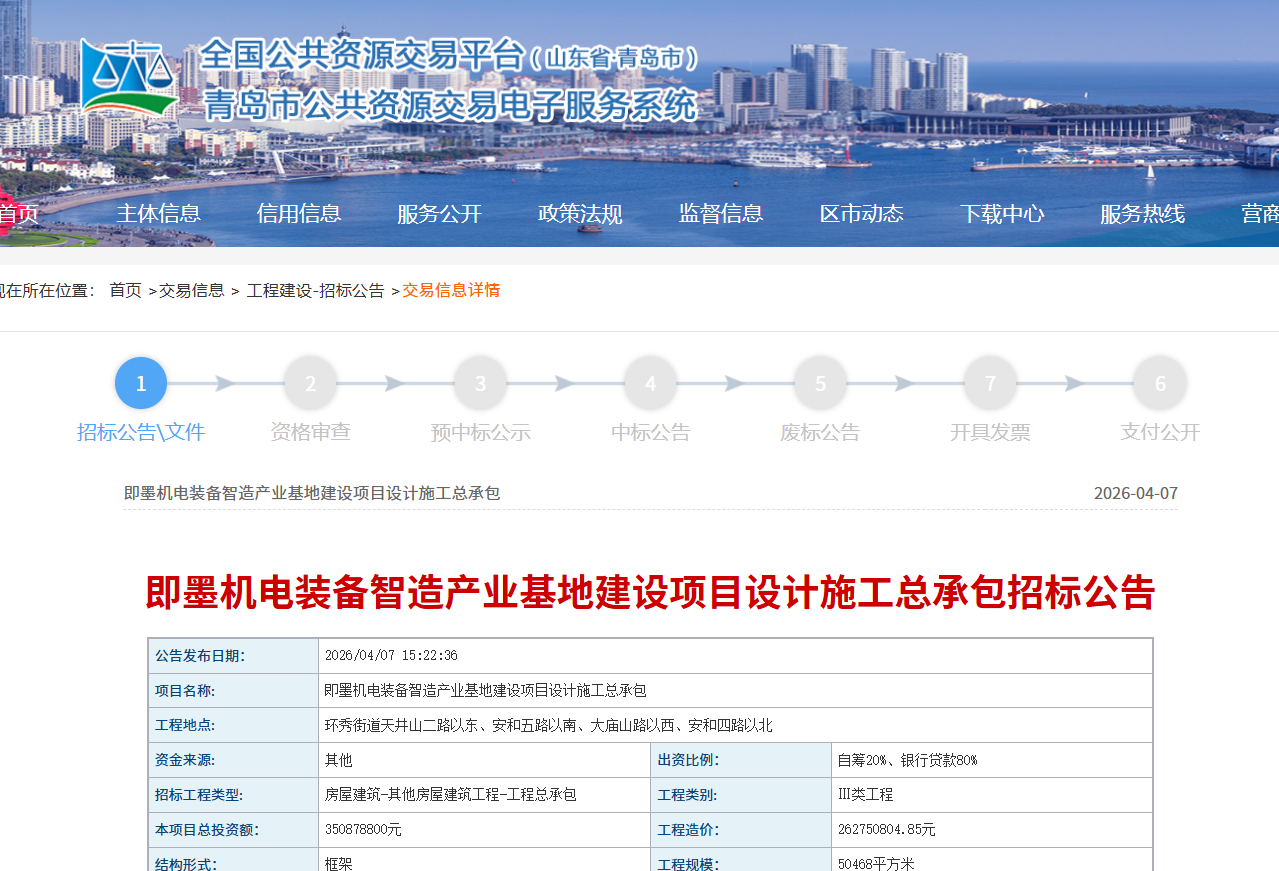Viewport: 1279px width, 871px height.
Task: Open the 监督信息 menu
Action: pos(721,213)
